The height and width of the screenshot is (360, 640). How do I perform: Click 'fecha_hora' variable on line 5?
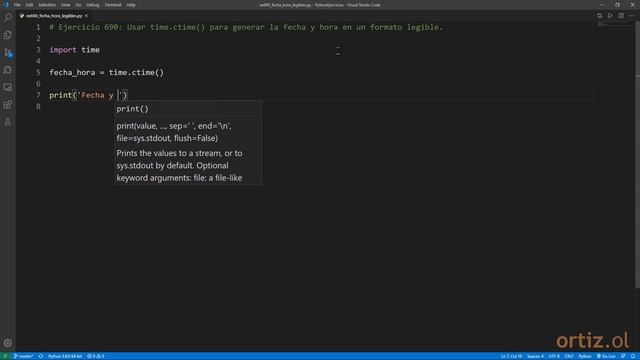pyautogui.click(x=72, y=73)
